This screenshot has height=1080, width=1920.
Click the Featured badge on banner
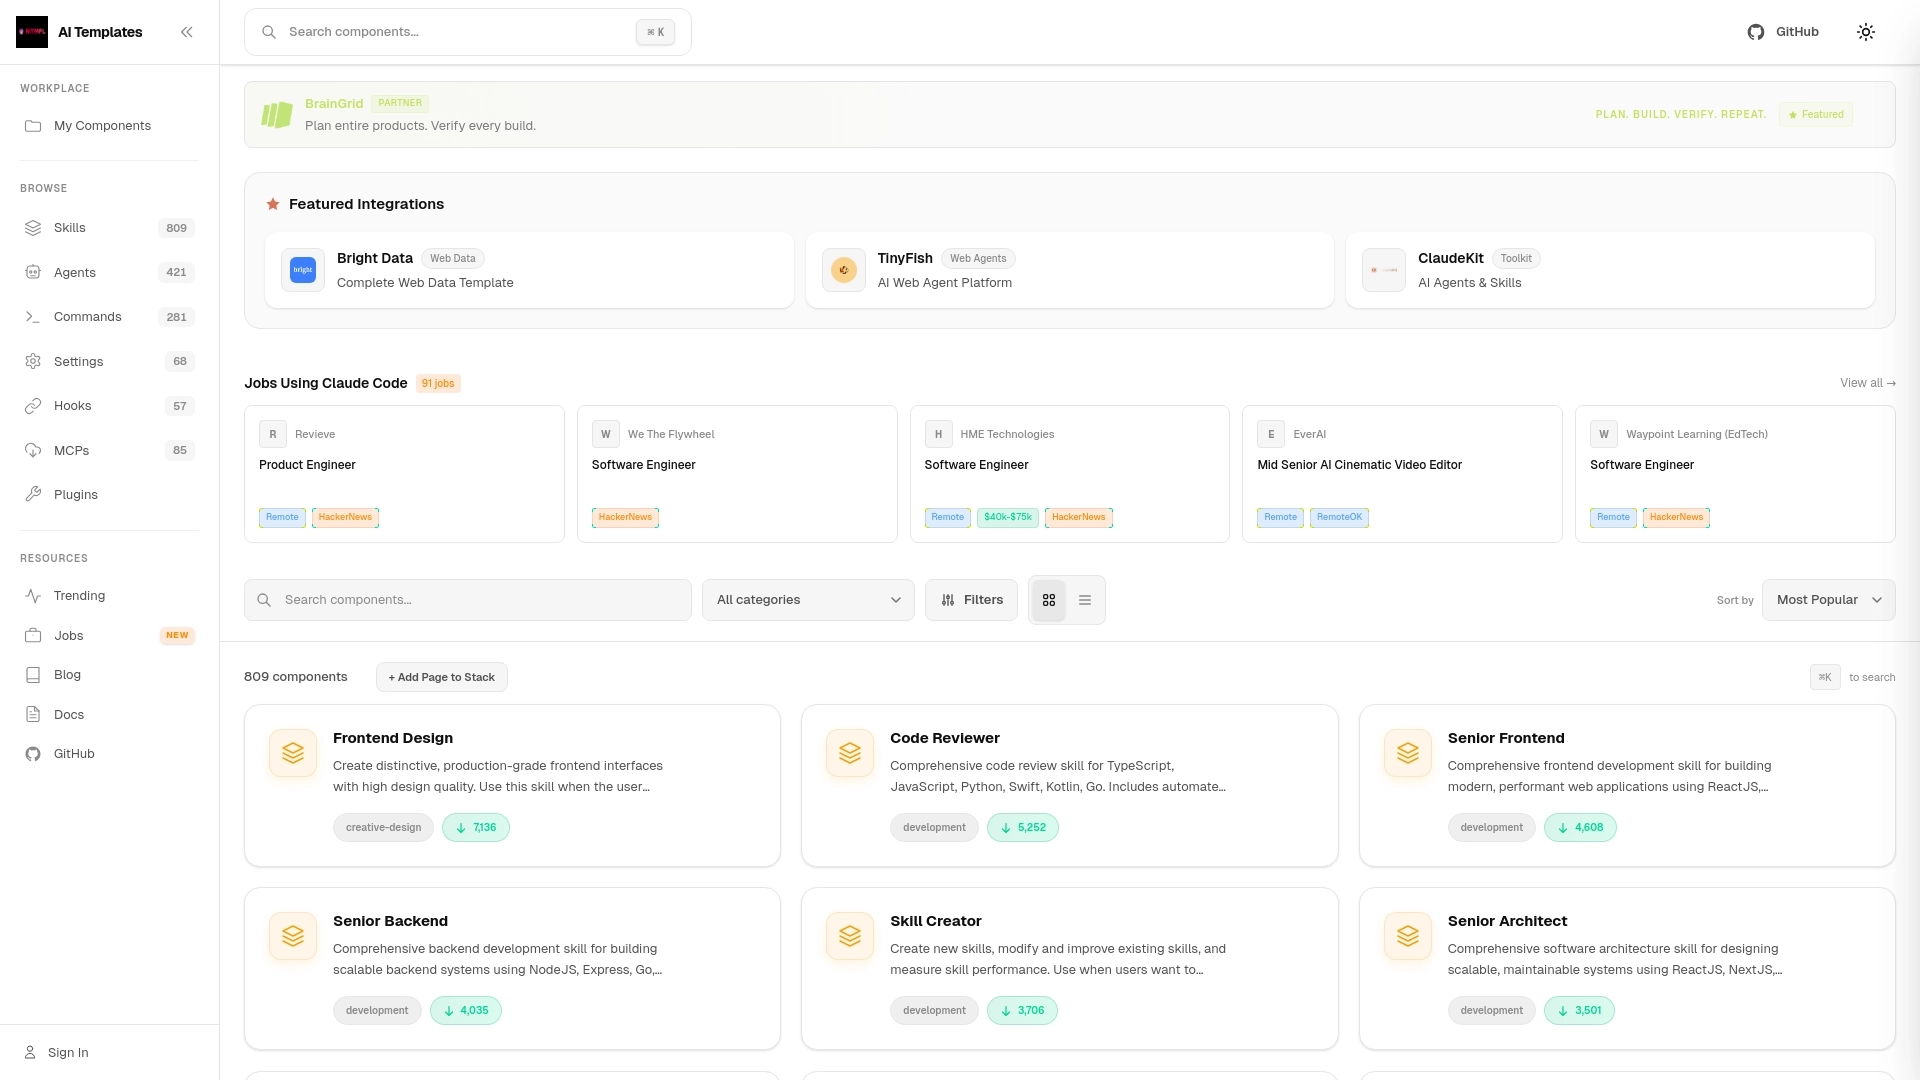[x=1816, y=114]
